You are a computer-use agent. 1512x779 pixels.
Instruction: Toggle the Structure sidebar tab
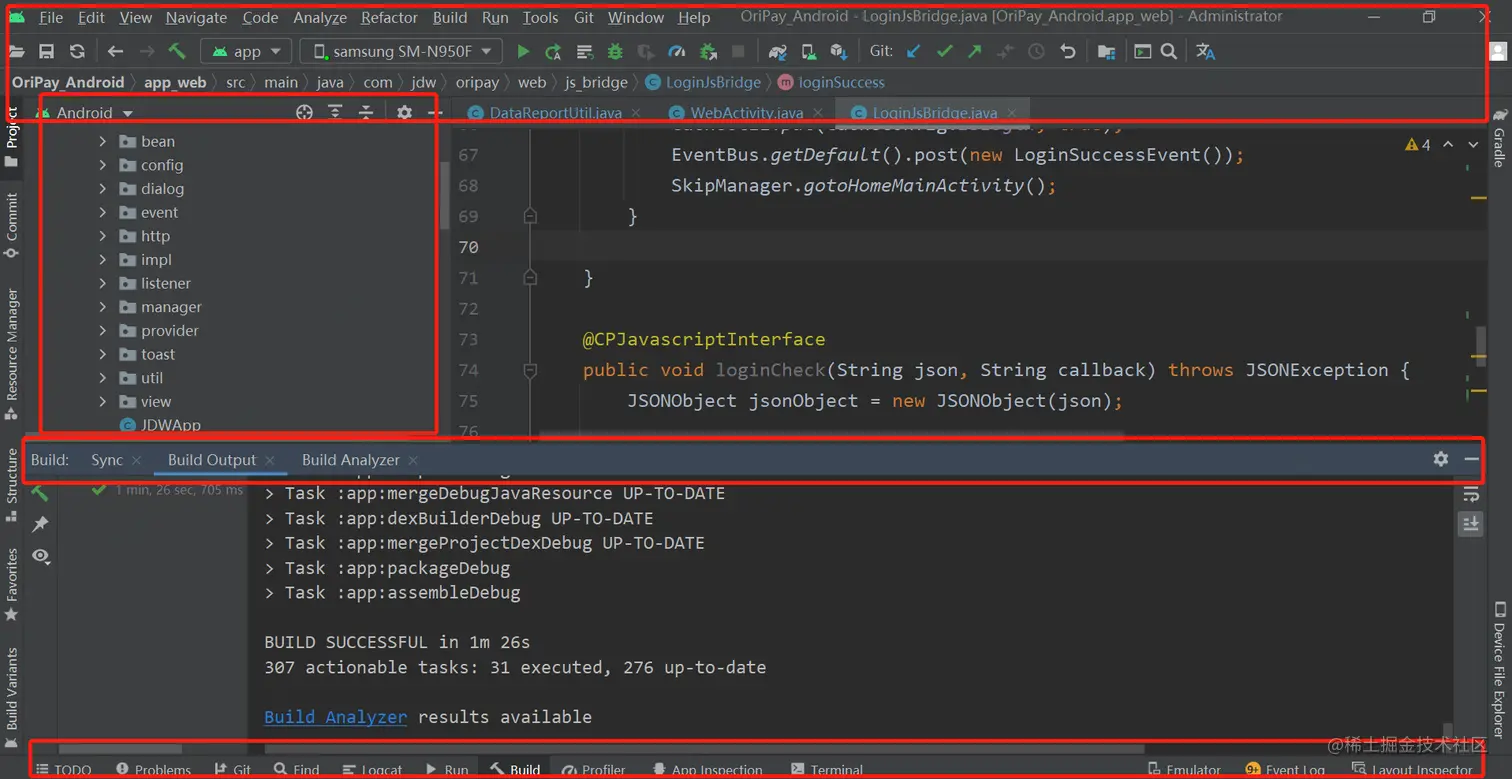[x=12, y=484]
